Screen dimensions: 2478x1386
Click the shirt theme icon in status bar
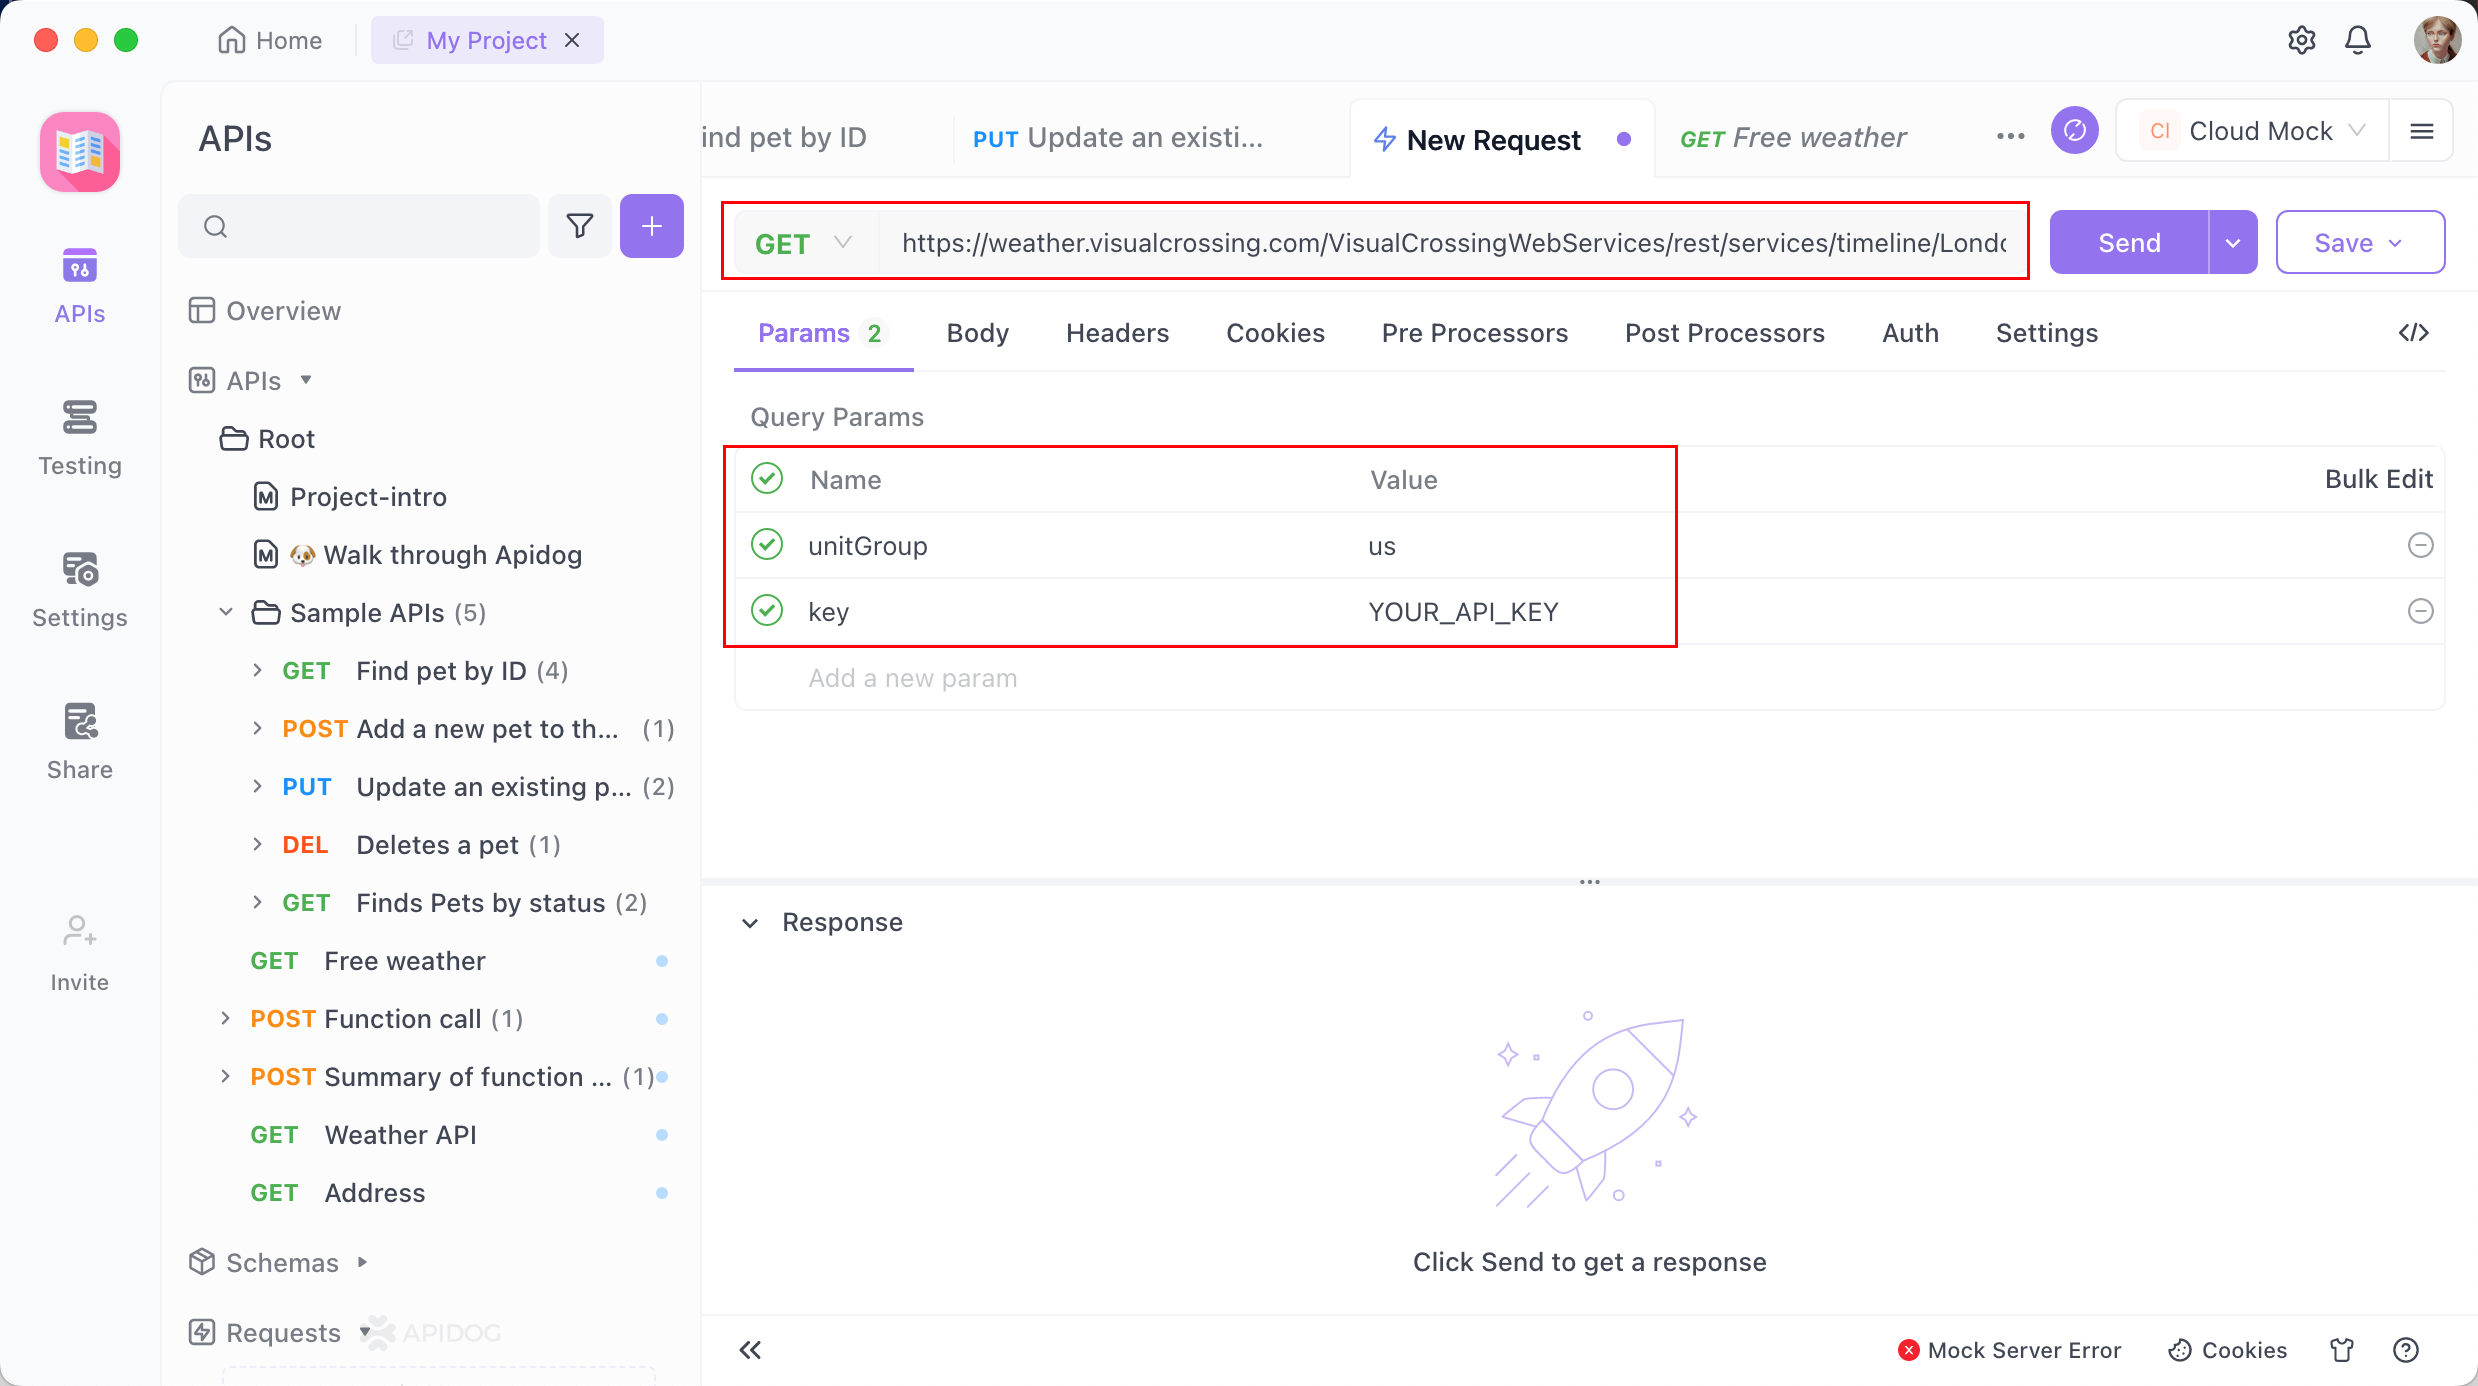pyautogui.click(x=2342, y=1350)
